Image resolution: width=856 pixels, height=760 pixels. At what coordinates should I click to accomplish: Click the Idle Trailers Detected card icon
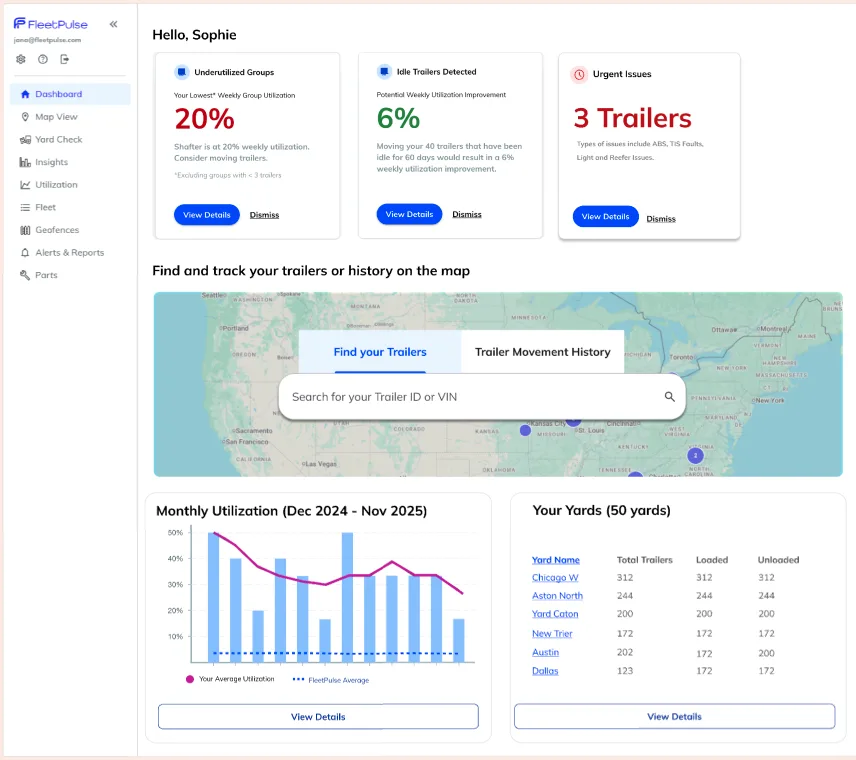(384, 72)
